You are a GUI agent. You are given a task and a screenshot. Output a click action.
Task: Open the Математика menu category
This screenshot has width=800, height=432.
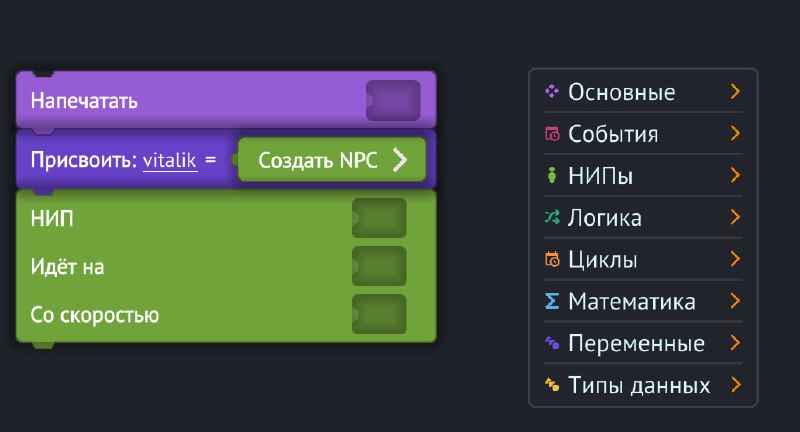[643, 301]
